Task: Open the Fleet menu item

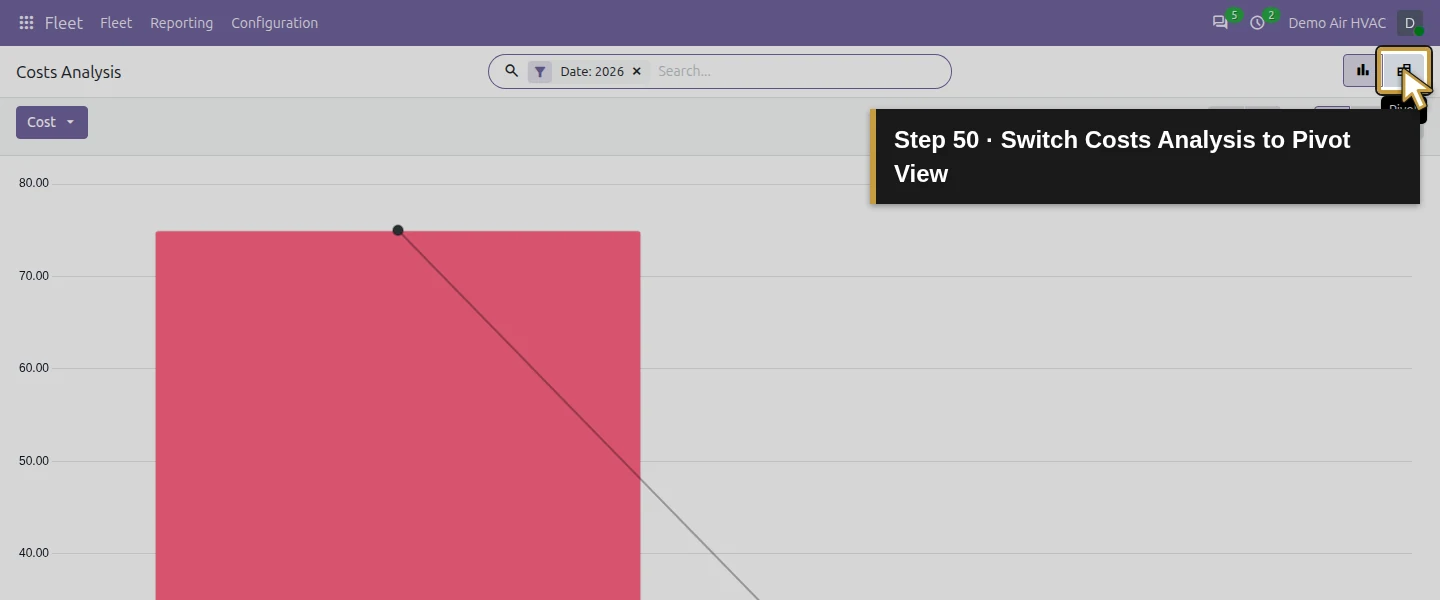Action: pos(116,23)
